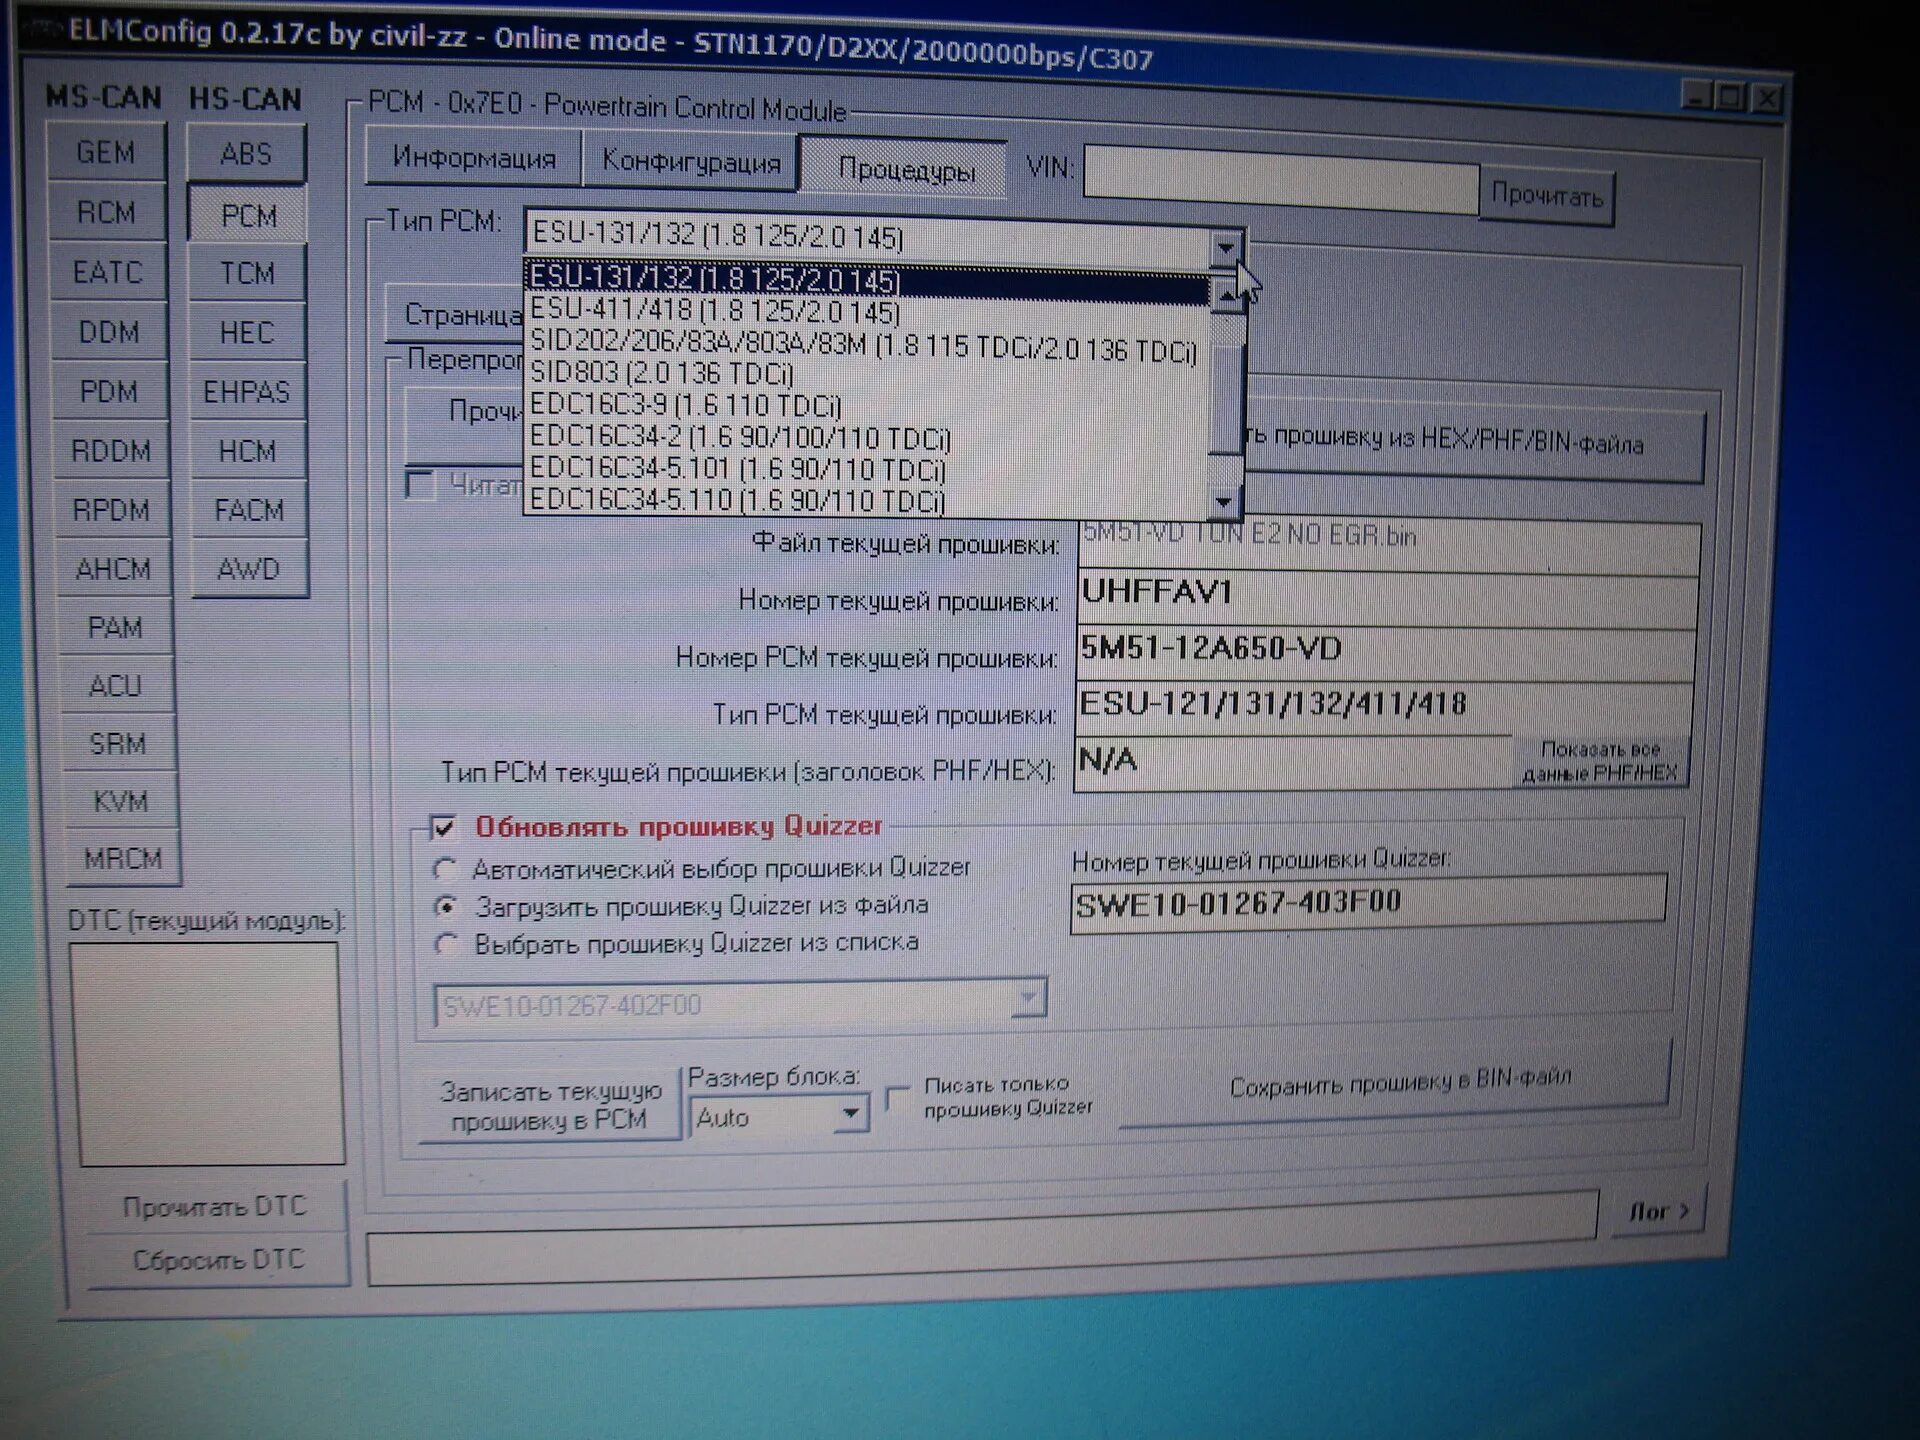
Task: Click the VIN input field
Action: click(1281, 182)
